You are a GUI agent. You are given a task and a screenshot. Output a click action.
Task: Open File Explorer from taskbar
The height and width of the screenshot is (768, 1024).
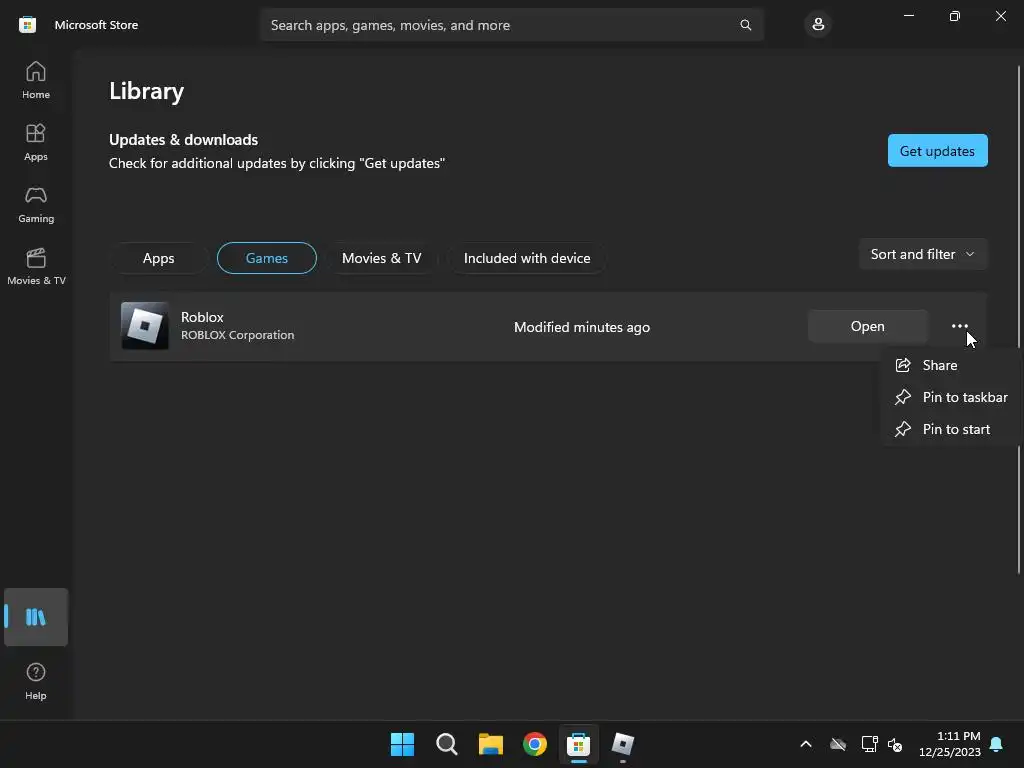pyautogui.click(x=490, y=744)
